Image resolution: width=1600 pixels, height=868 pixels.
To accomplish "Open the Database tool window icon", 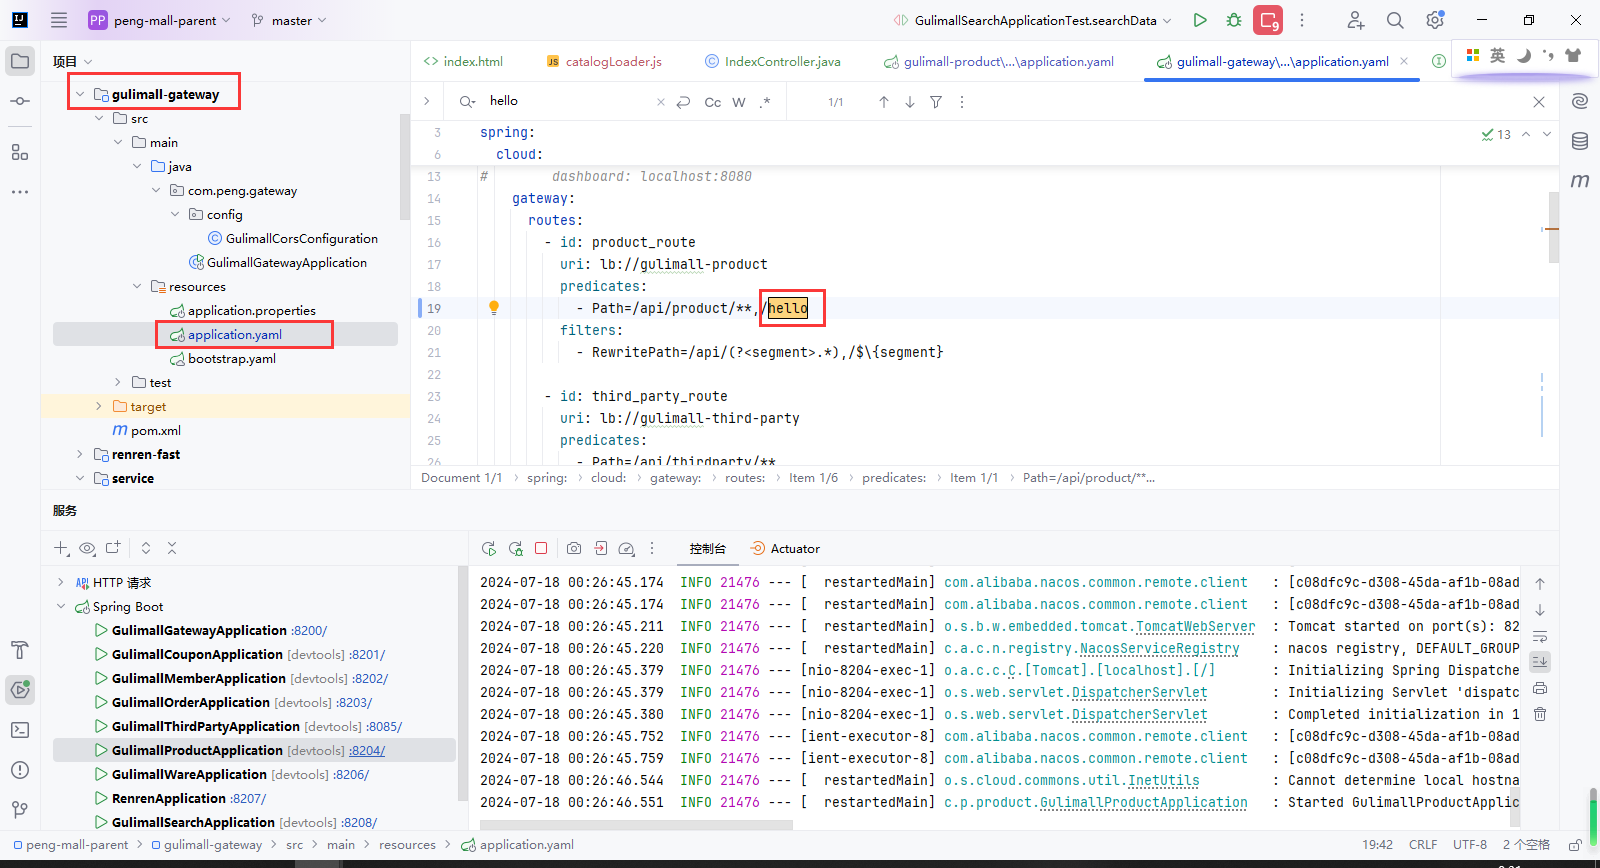I will [x=1580, y=141].
